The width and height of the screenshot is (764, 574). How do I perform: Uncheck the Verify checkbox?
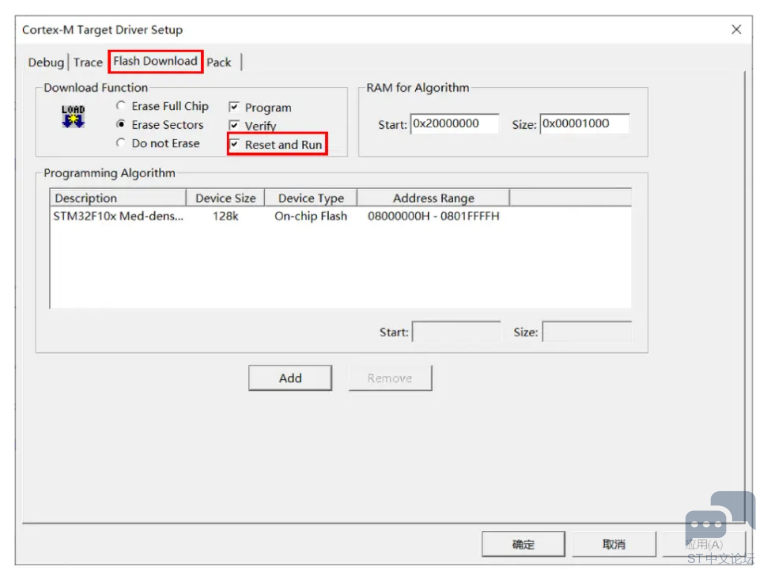(234, 126)
